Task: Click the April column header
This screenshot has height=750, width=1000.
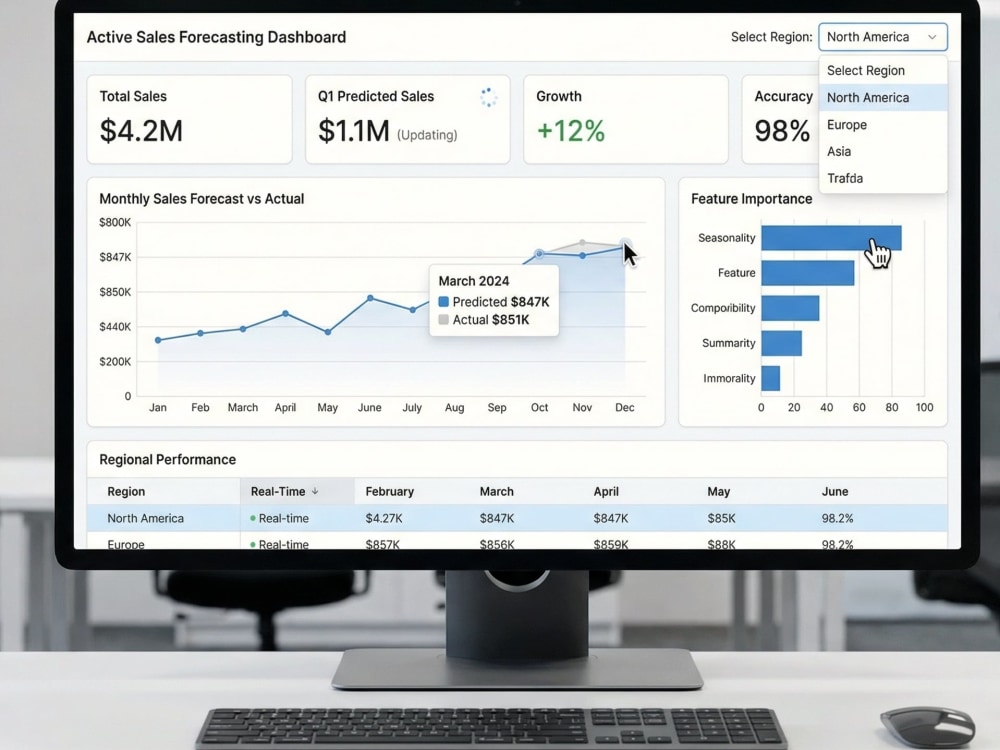Action: [x=606, y=492]
